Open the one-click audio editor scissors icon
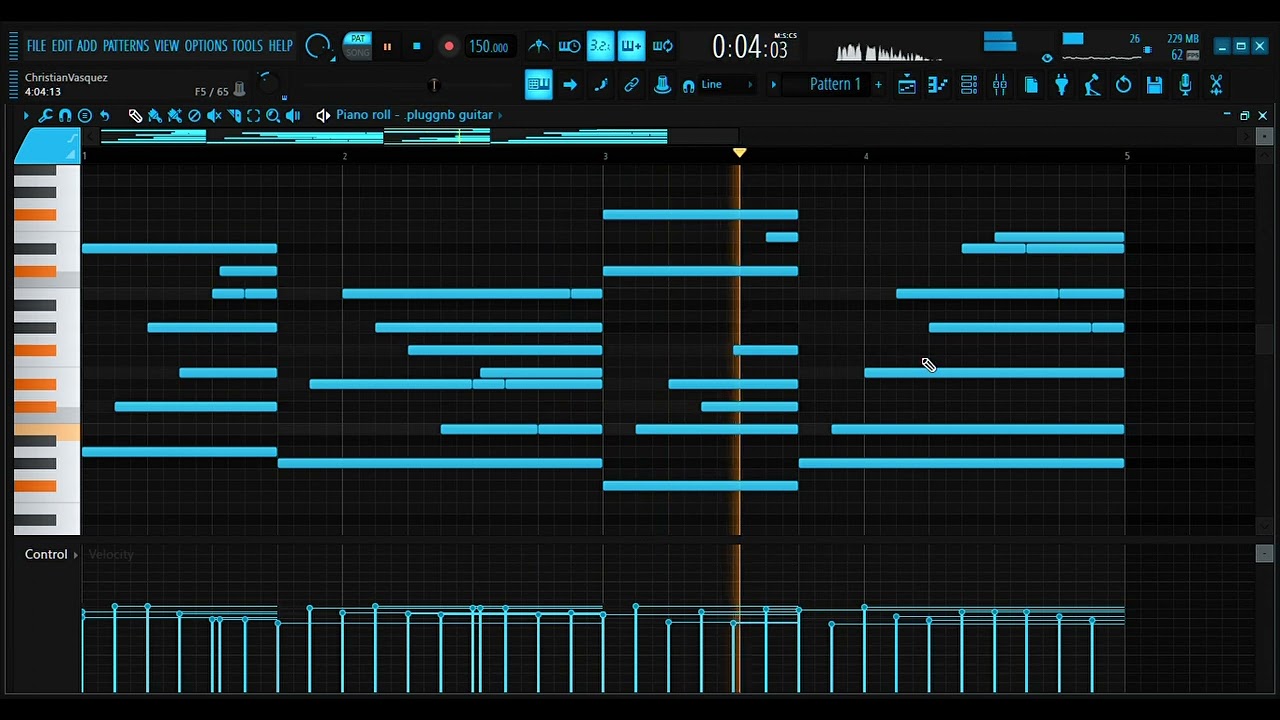 [1217, 85]
